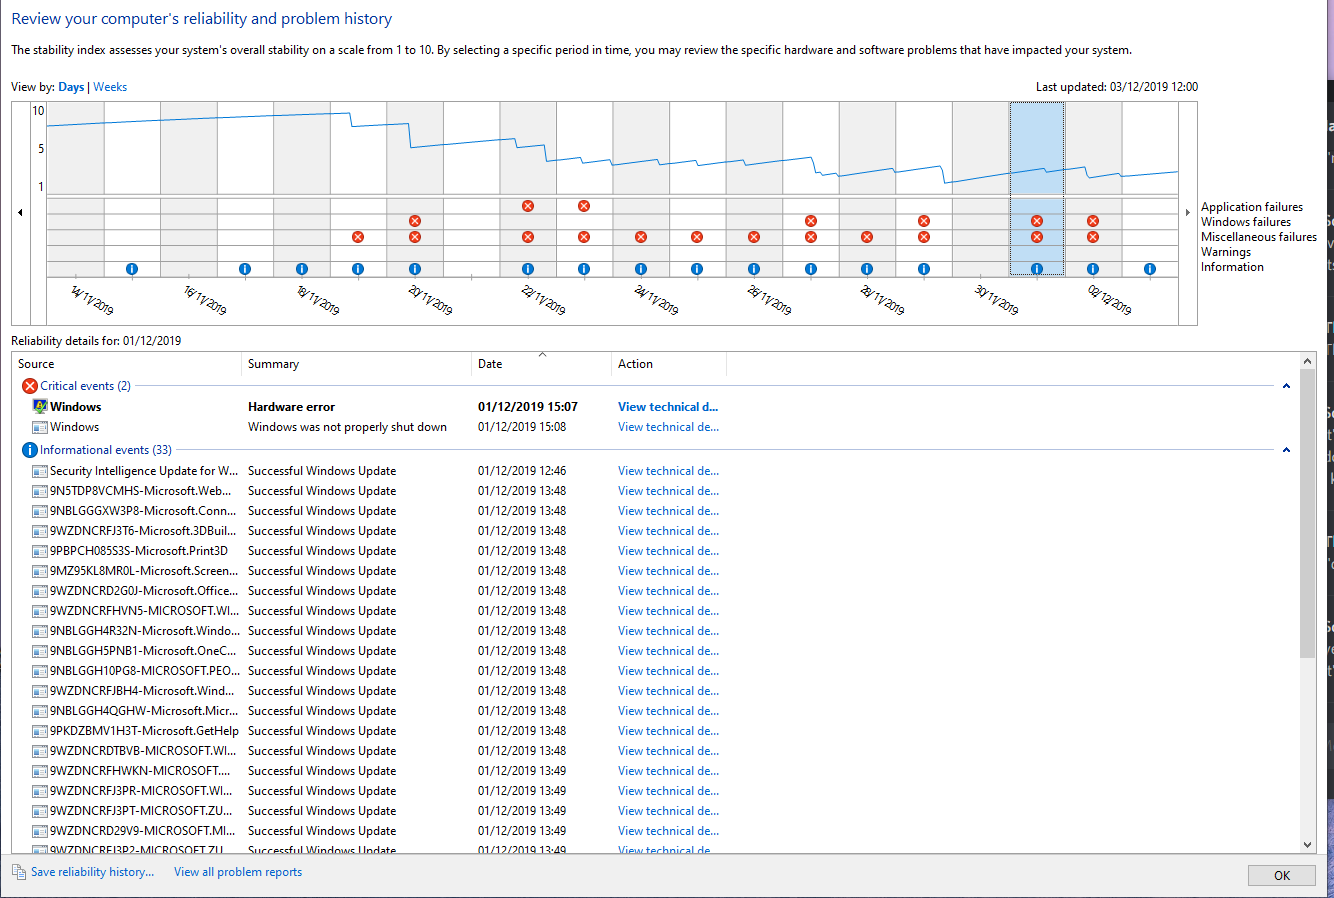View technical details for improper shutdown event
1334x898 pixels.
point(668,427)
